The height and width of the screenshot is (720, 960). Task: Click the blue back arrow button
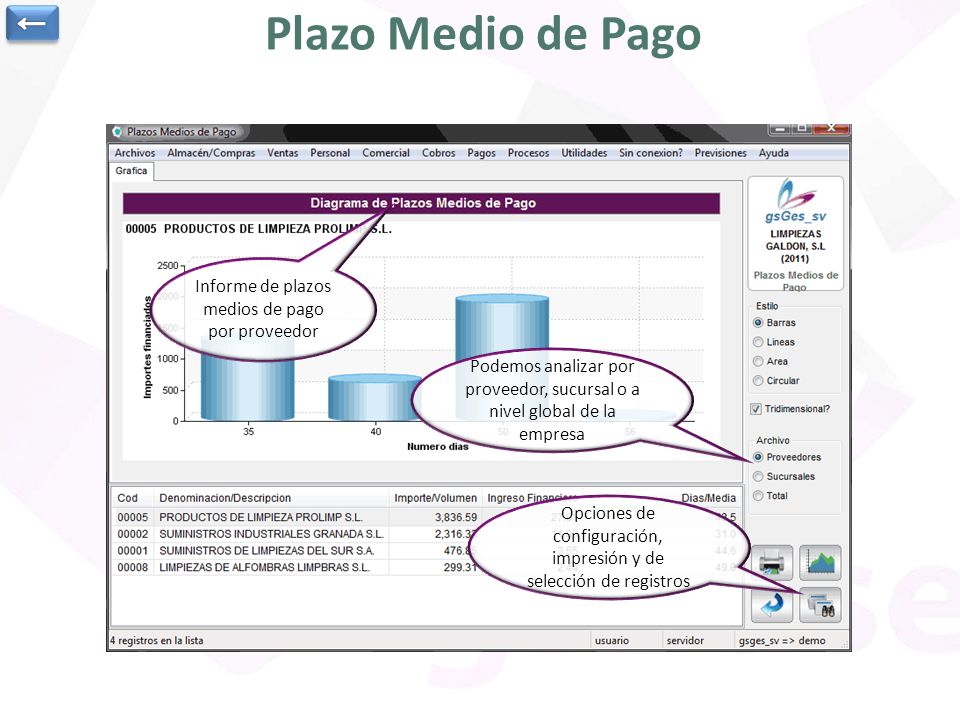(32, 23)
